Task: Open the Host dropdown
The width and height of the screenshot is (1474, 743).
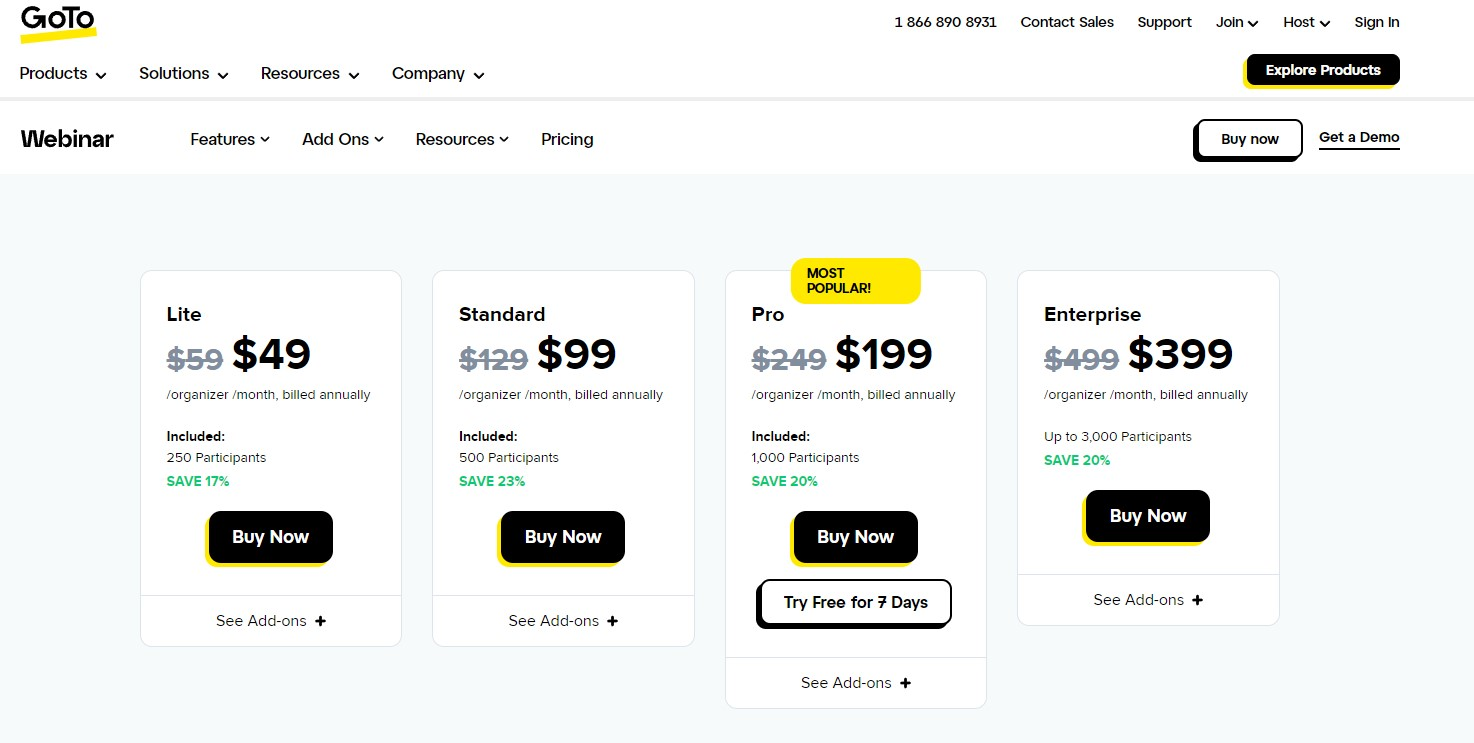Action: (x=1307, y=22)
